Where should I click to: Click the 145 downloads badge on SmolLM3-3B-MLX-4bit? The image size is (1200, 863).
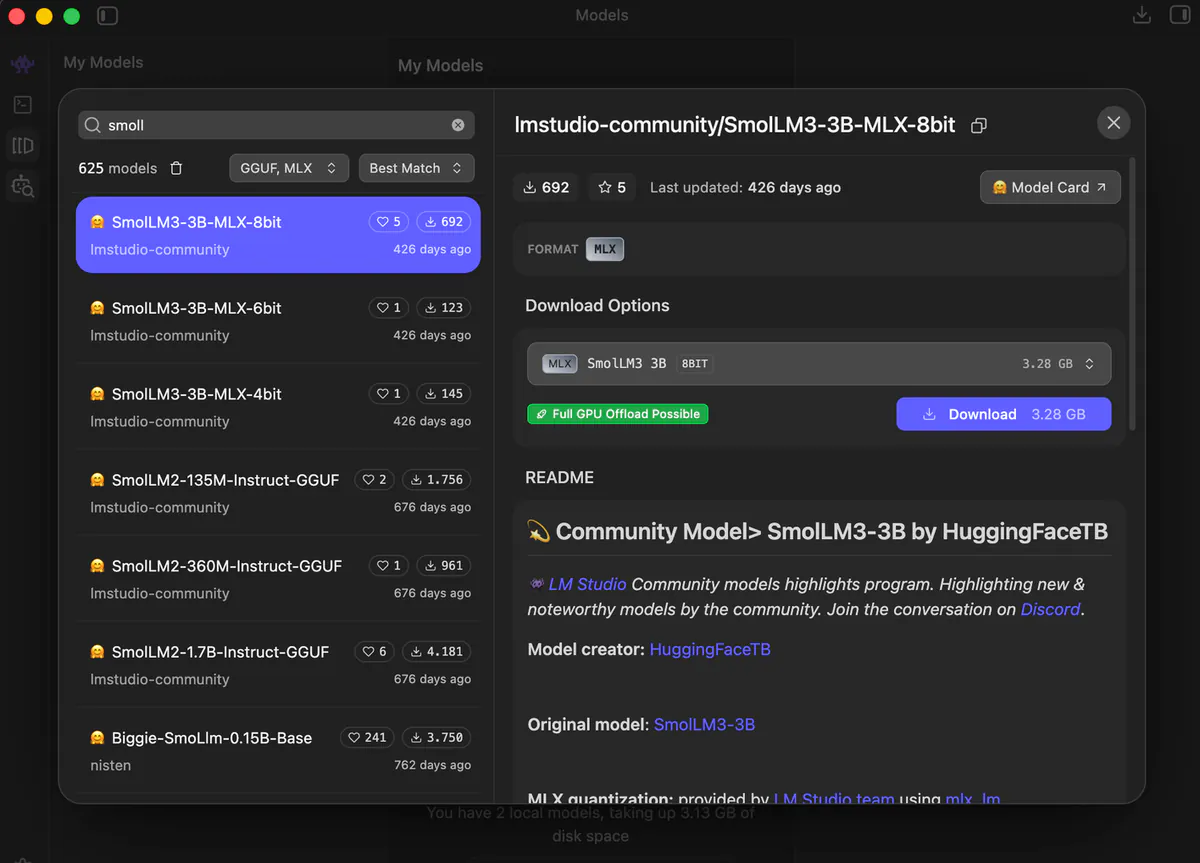443,394
